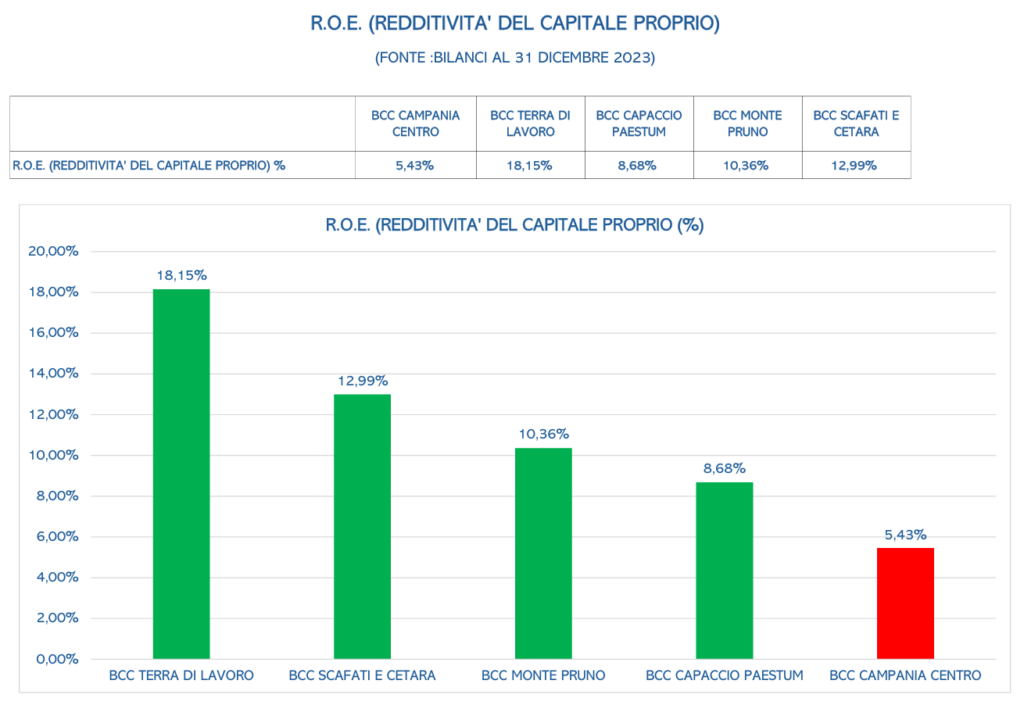Click the 8,00% y-axis label
This screenshot has width=1024, height=709.
click(57, 496)
